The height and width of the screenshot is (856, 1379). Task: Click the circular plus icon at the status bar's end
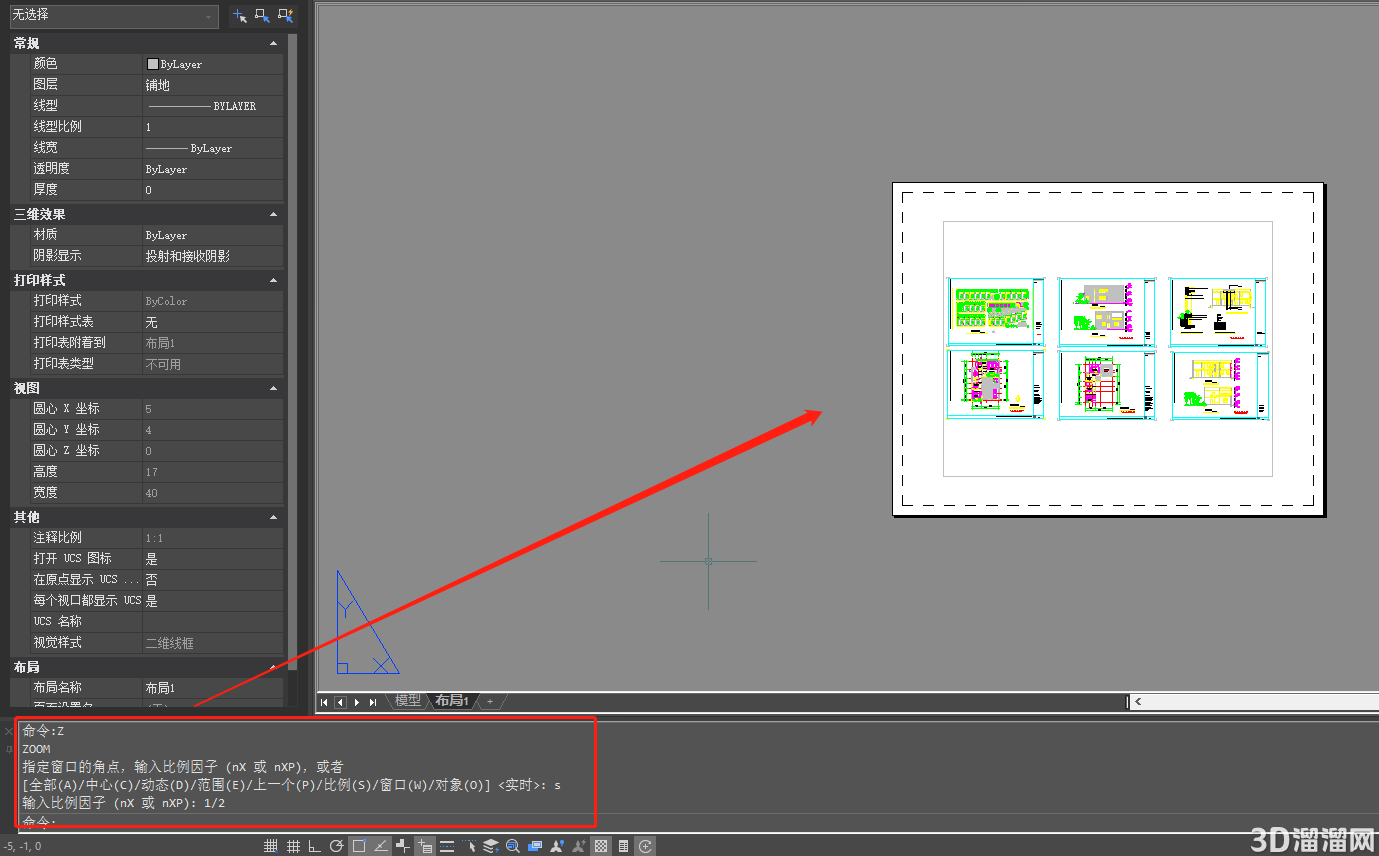point(645,846)
